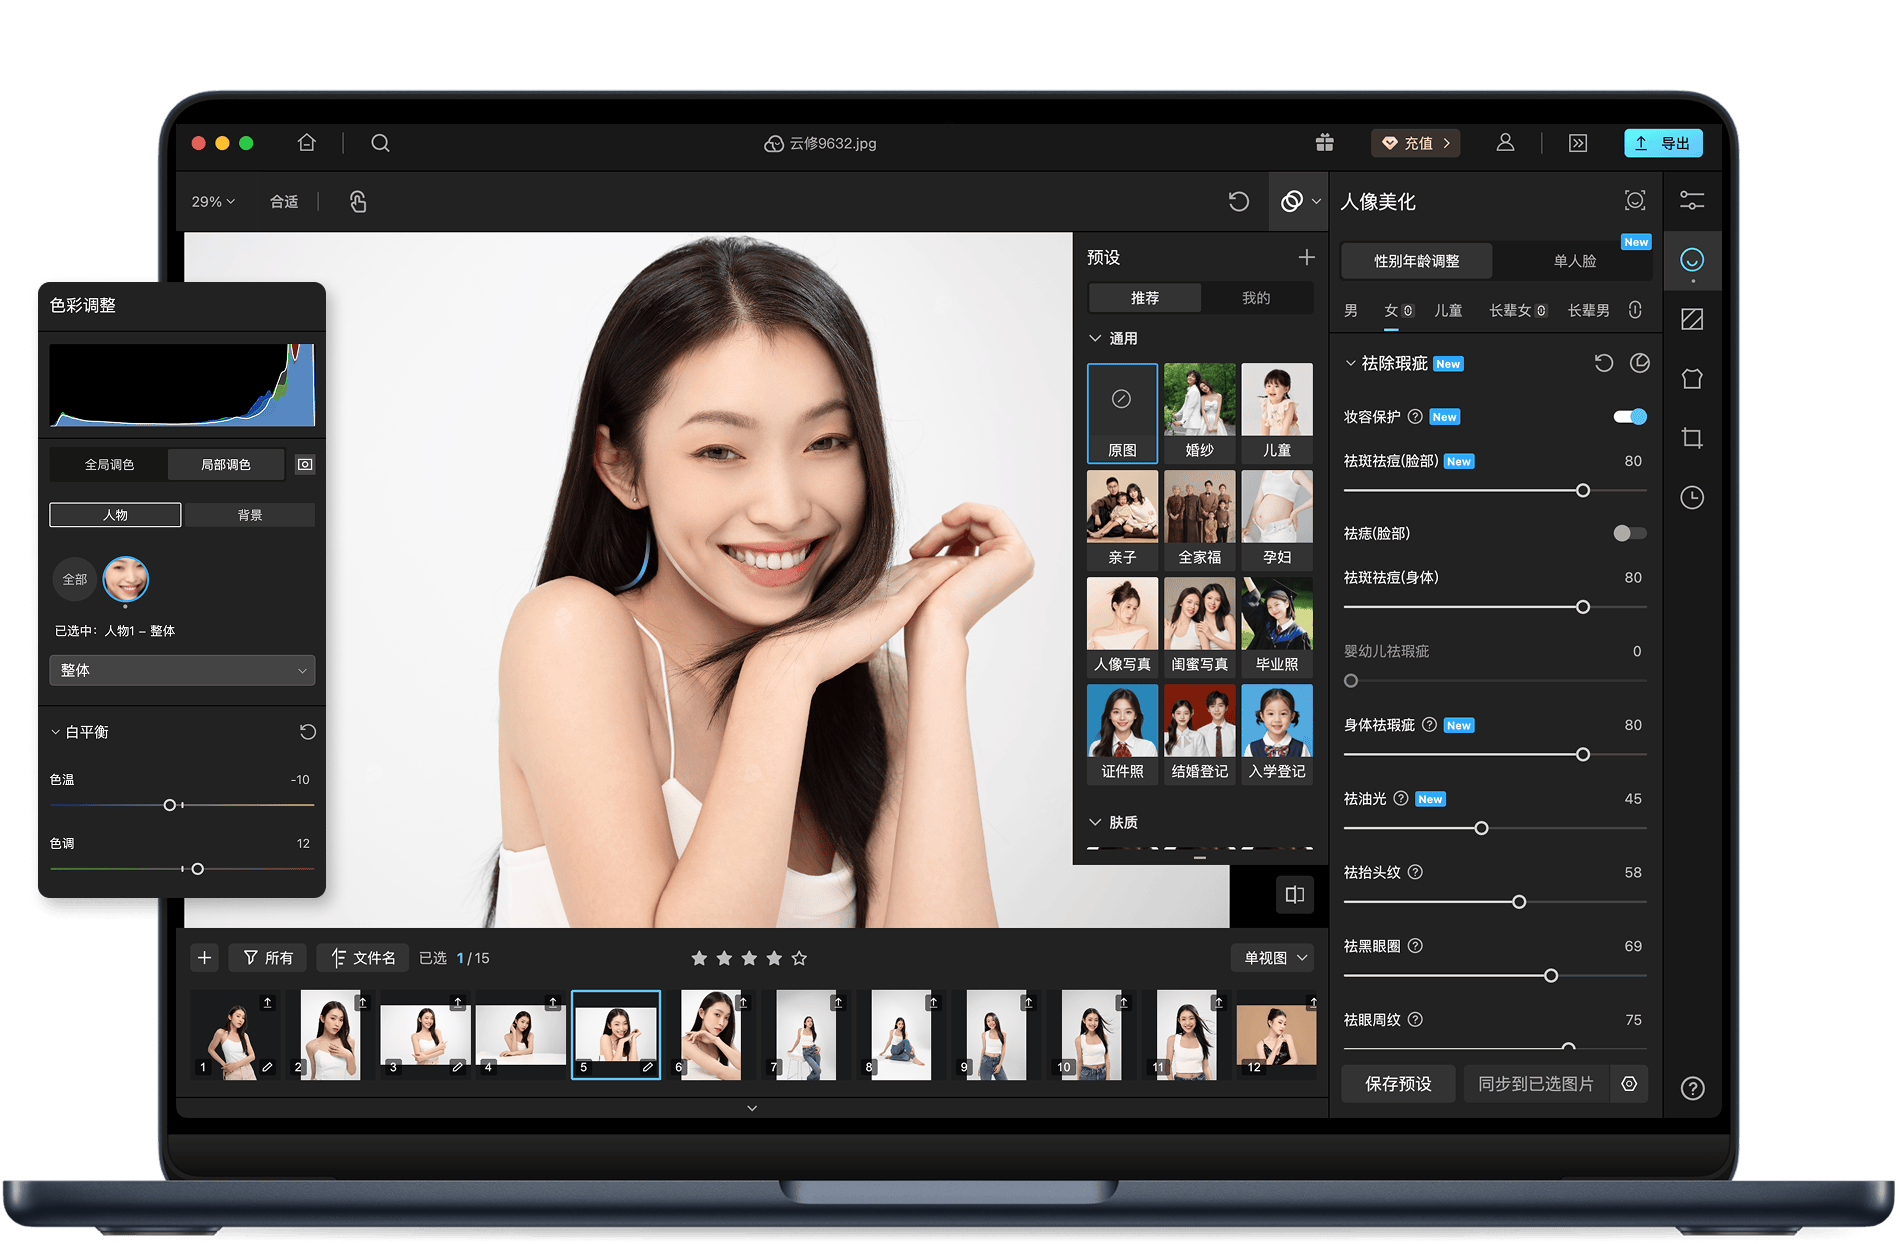Switch to the 局部调色 tab
The image size is (1900, 1244).
coord(226,464)
